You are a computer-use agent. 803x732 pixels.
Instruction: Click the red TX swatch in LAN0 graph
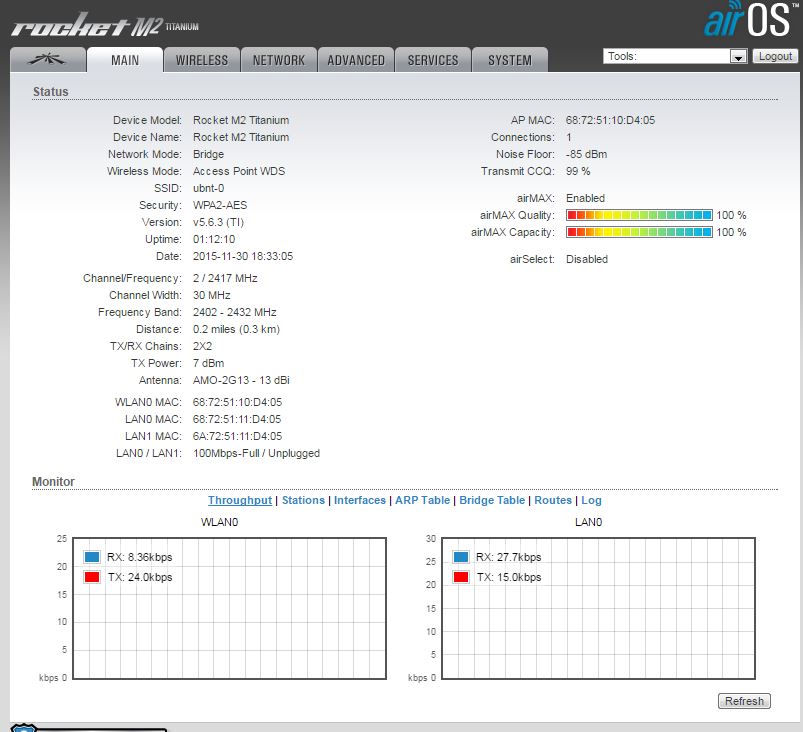click(x=461, y=577)
